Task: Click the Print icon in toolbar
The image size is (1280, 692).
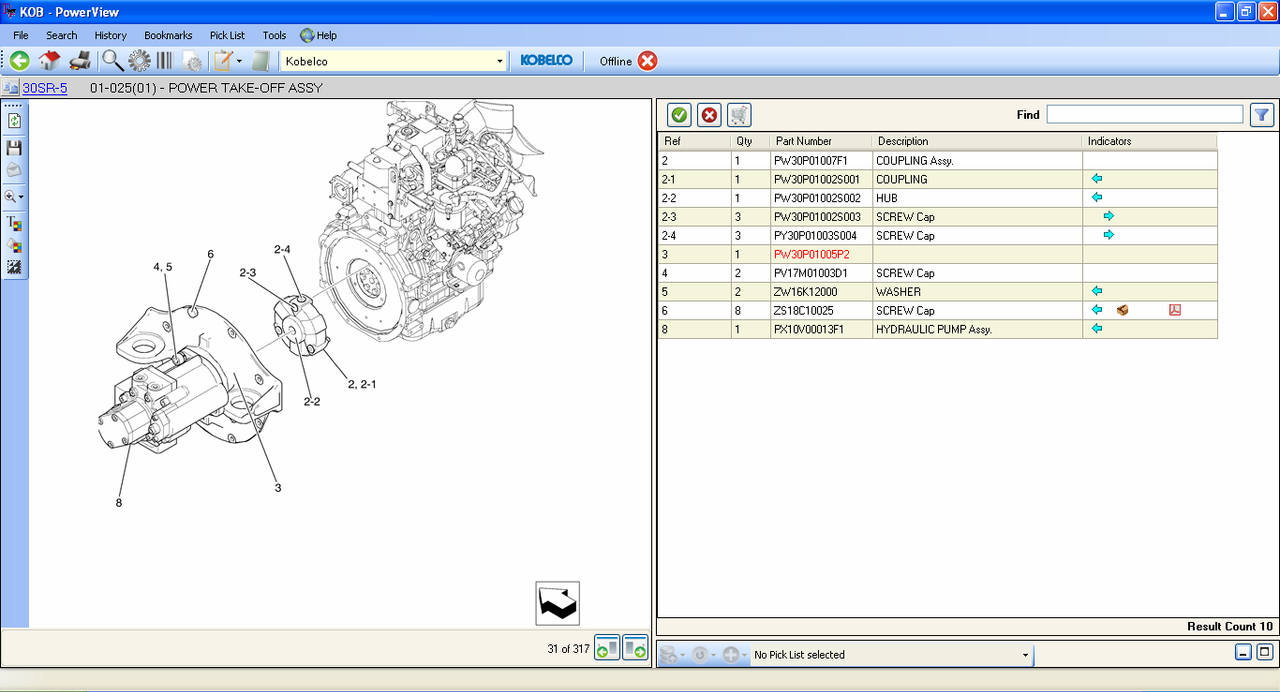Action: coord(80,61)
